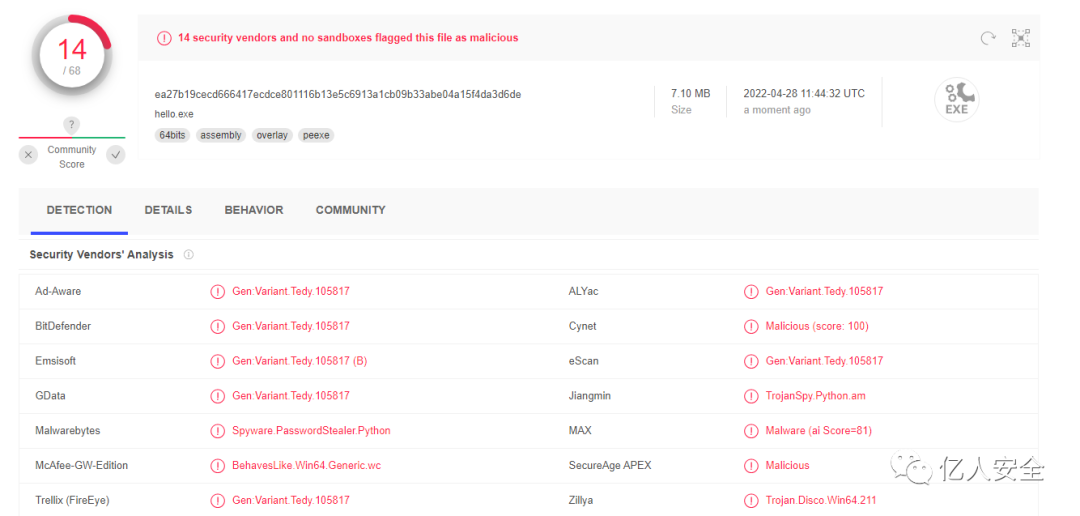Click the Malware (ai Score=81) result

click(819, 431)
